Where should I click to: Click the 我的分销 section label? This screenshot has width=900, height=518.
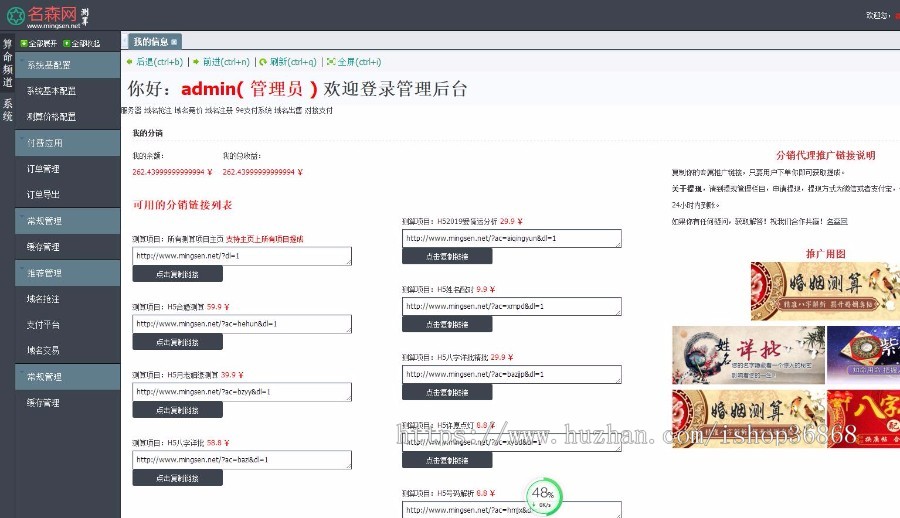(x=148, y=133)
